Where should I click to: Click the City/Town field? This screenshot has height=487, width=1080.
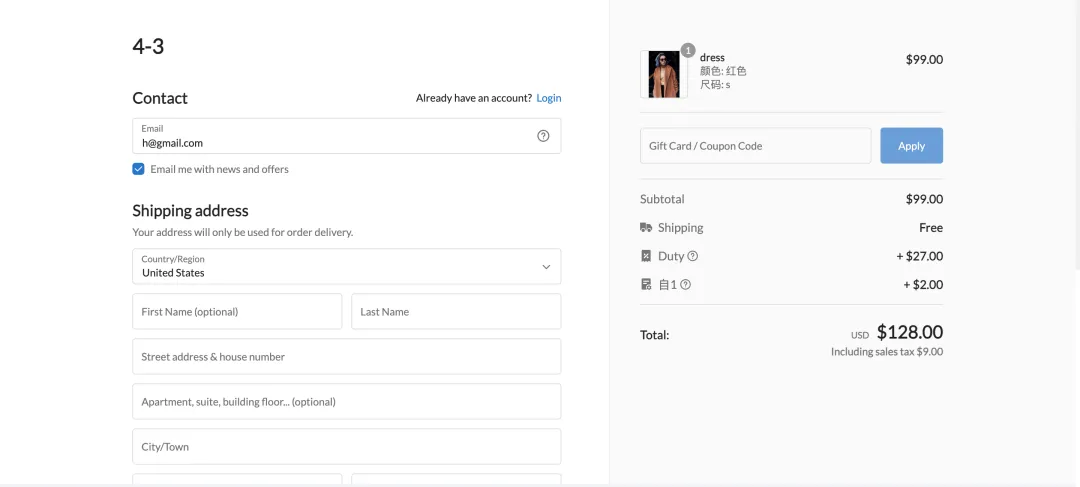point(346,447)
